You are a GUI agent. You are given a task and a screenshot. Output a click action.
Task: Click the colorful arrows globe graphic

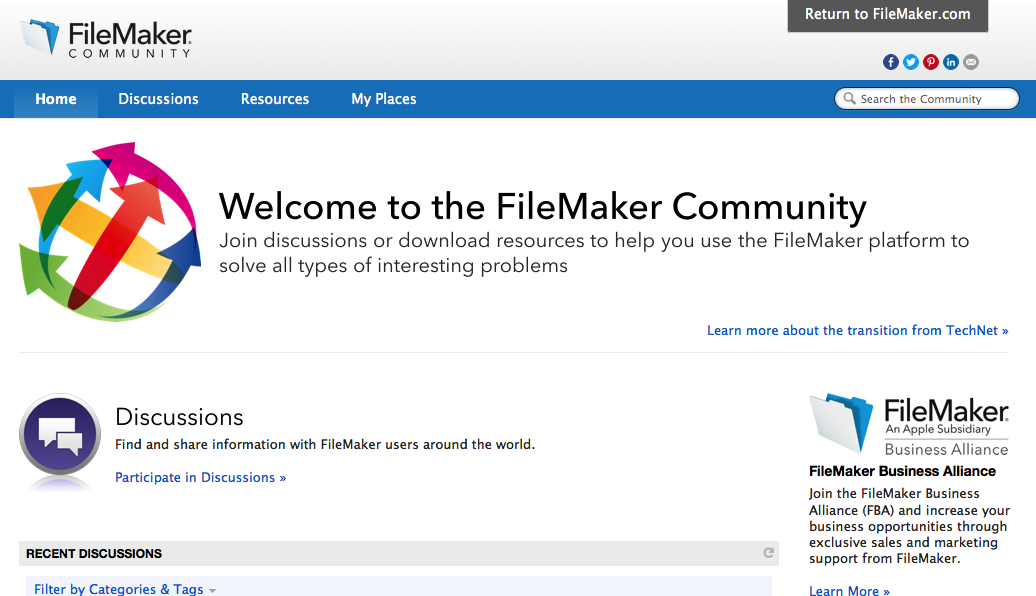(110, 231)
